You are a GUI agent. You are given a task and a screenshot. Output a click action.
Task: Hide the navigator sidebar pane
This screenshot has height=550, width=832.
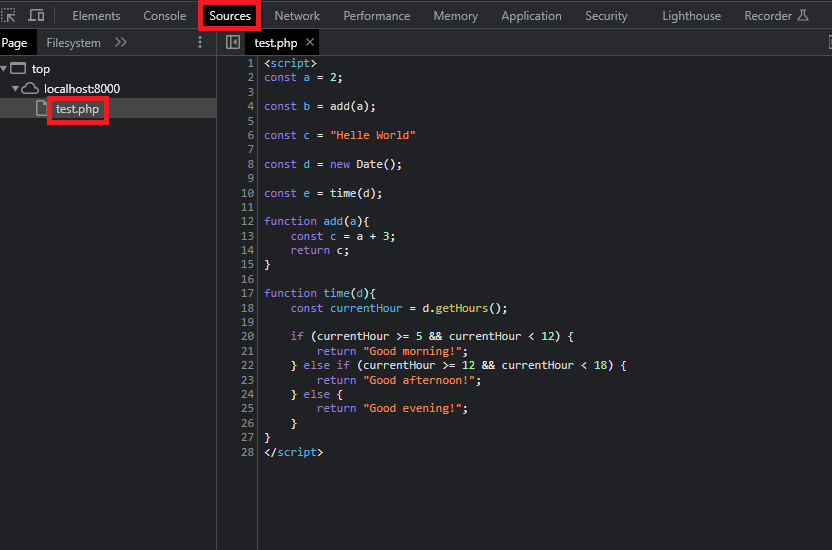pyautogui.click(x=233, y=43)
